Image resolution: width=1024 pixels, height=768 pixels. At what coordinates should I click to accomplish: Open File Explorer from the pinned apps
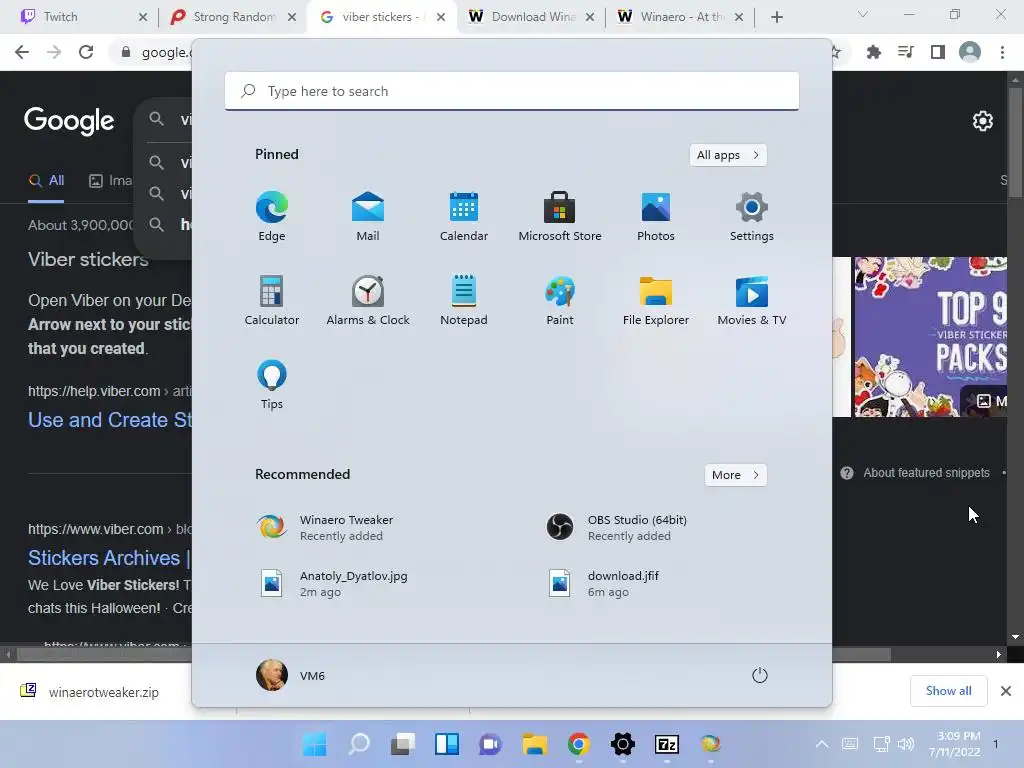656,300
